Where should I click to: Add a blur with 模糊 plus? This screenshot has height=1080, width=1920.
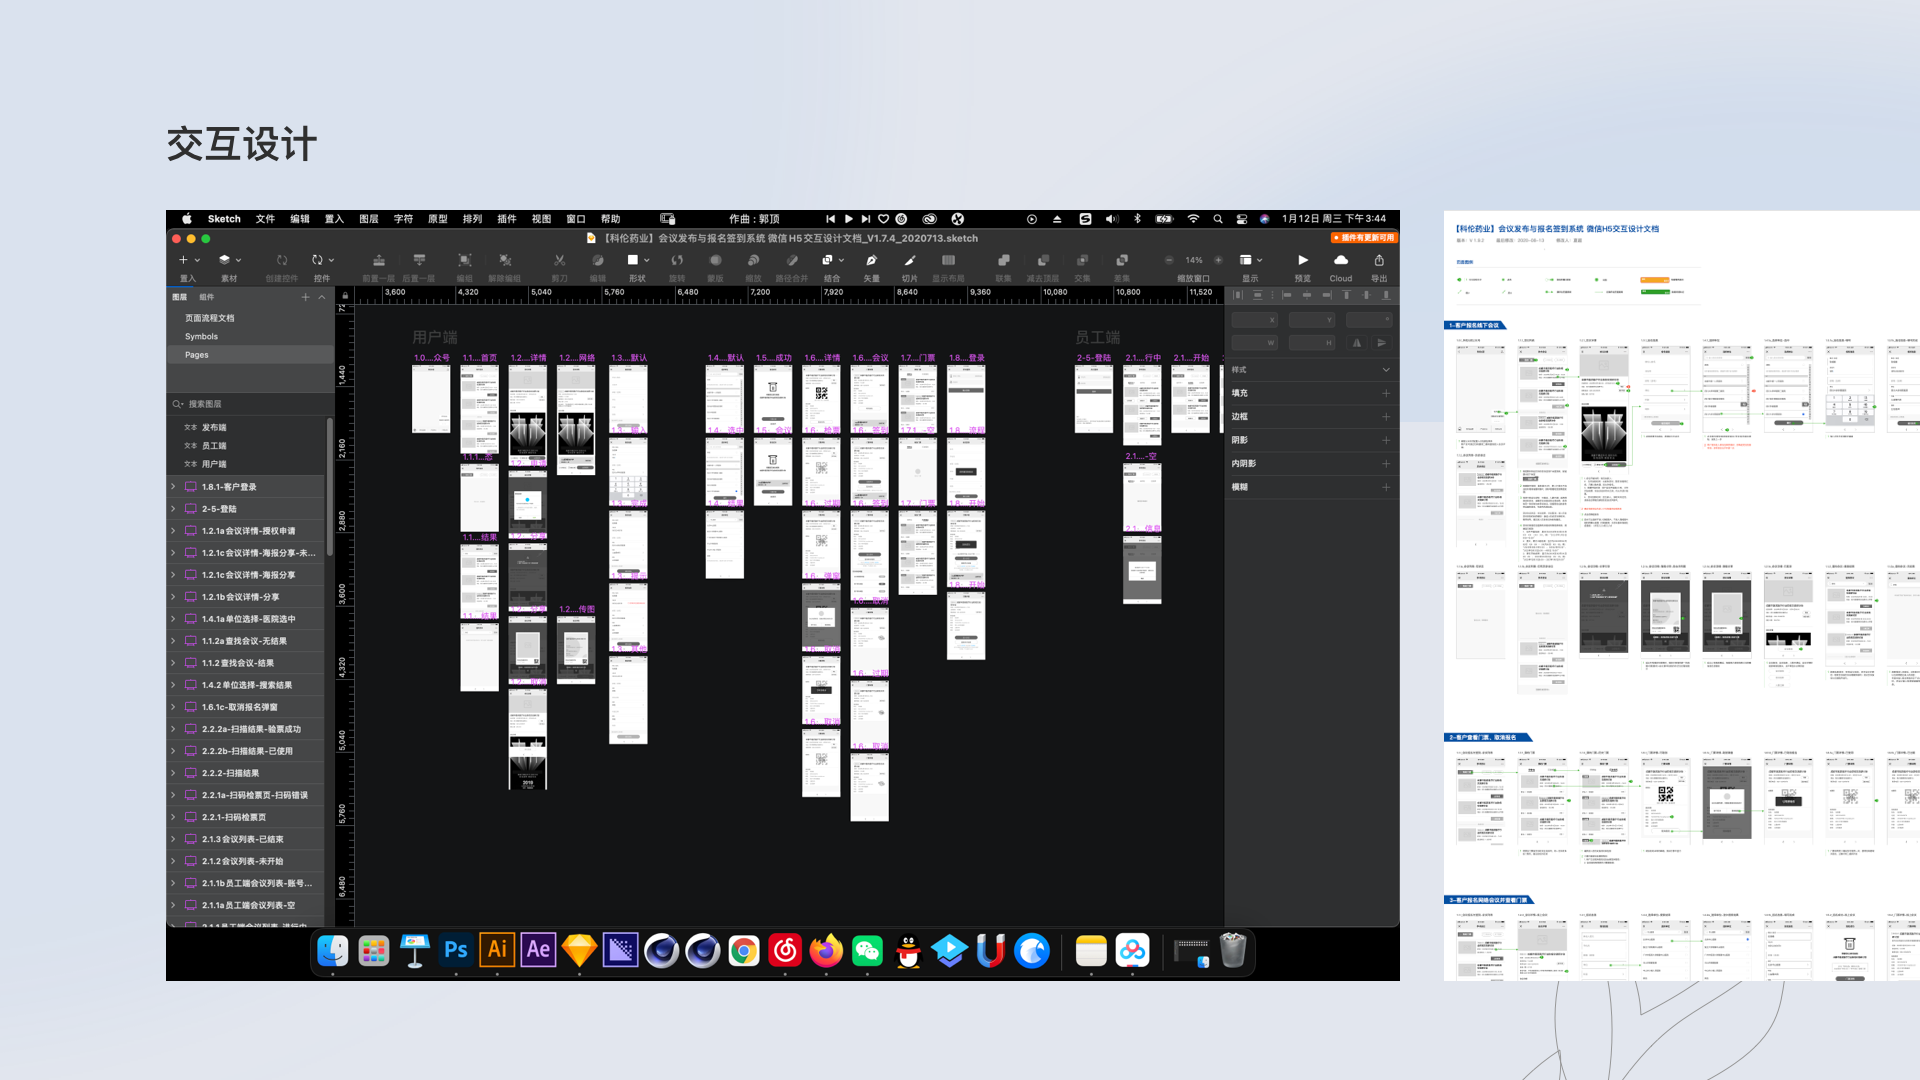coord(1386,487)
